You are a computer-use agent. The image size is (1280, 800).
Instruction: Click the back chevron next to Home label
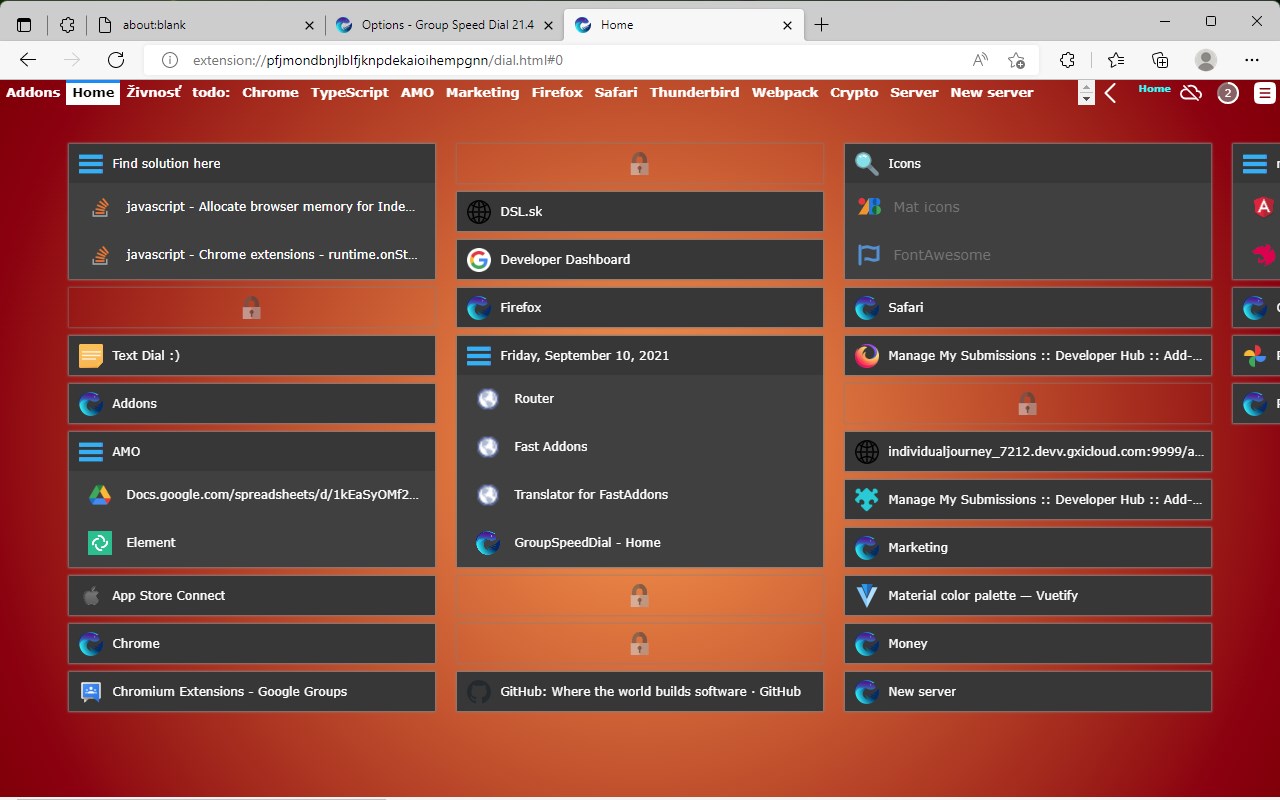tap(1112, 92)
